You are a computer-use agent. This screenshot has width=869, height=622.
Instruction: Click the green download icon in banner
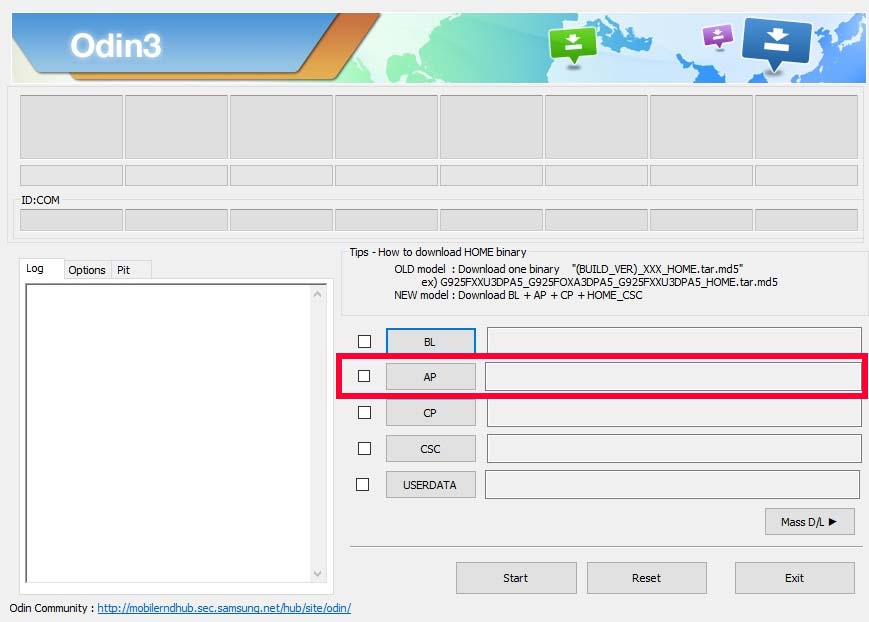(x=572, y=47)
